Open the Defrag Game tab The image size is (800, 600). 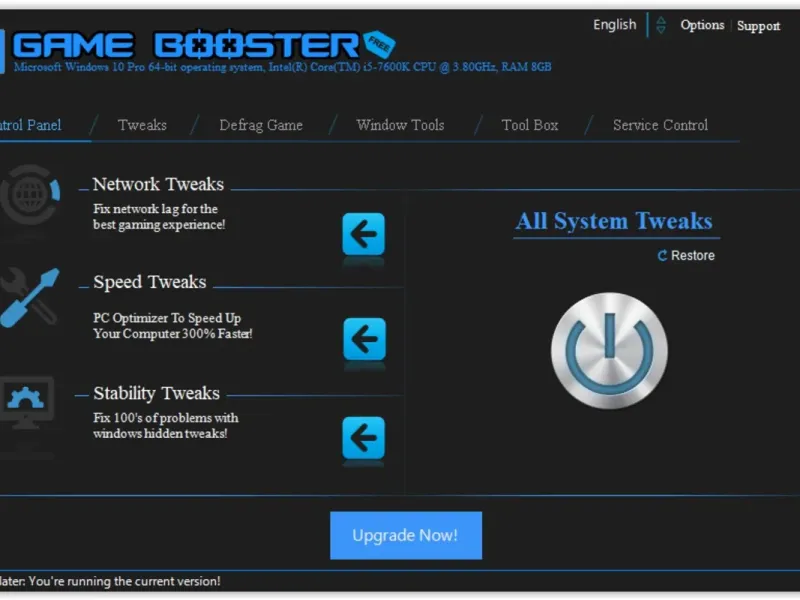[261, 125]
